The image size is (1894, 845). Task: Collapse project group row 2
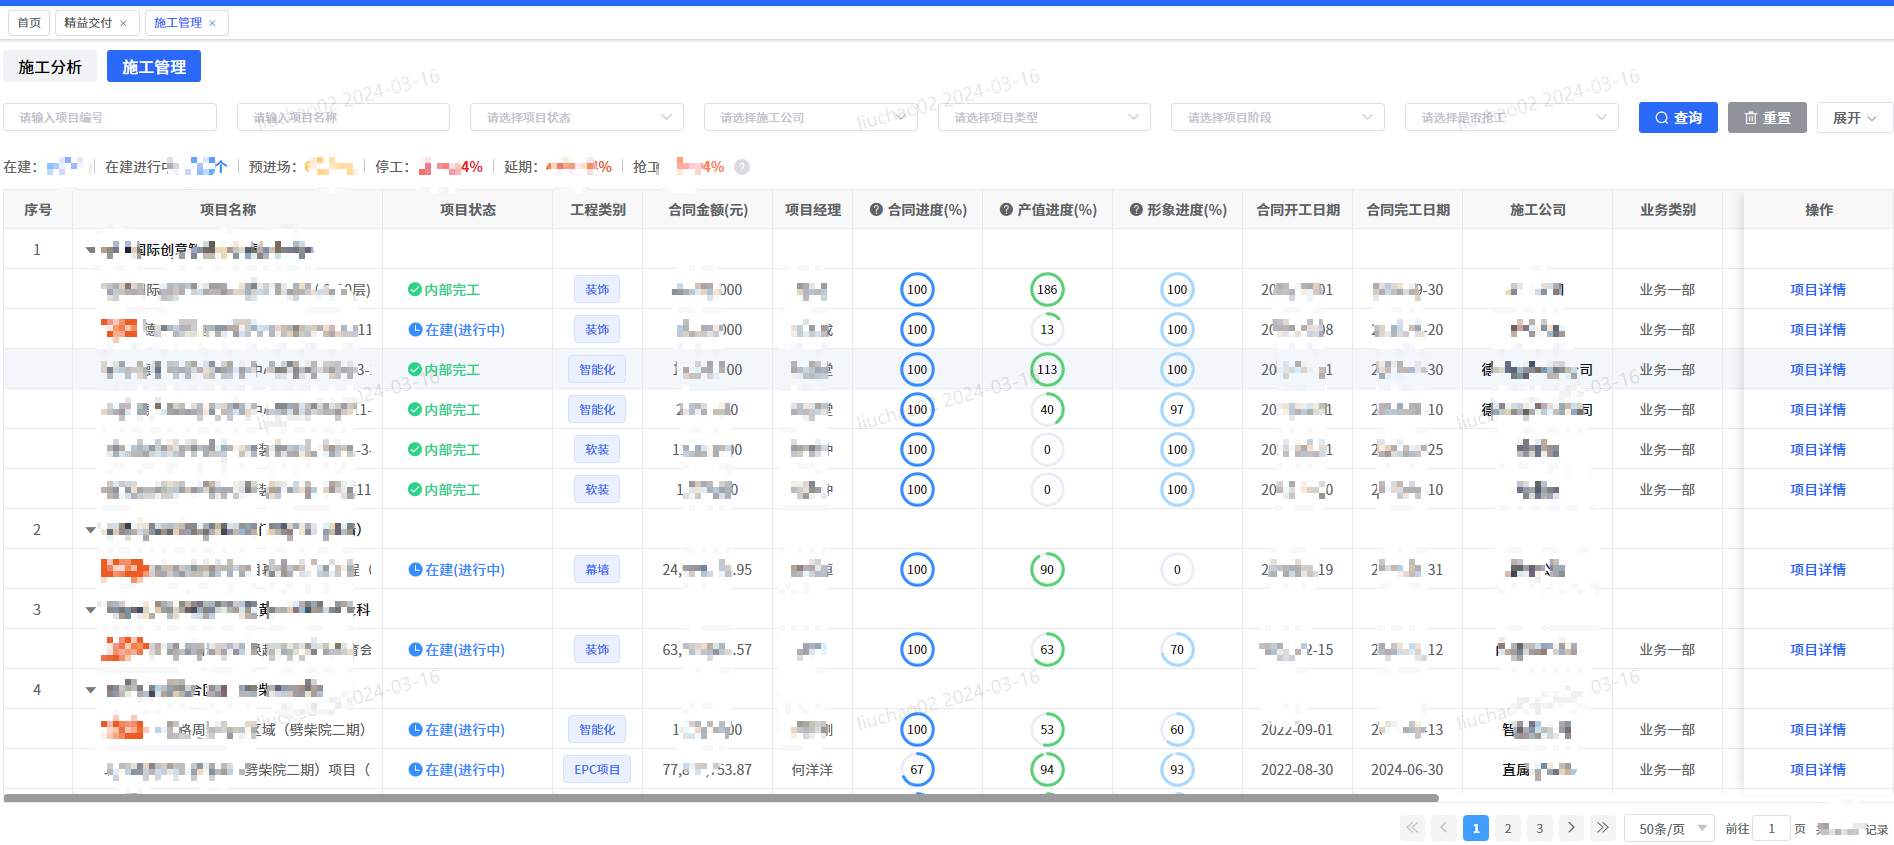click(x=90, y=530)
